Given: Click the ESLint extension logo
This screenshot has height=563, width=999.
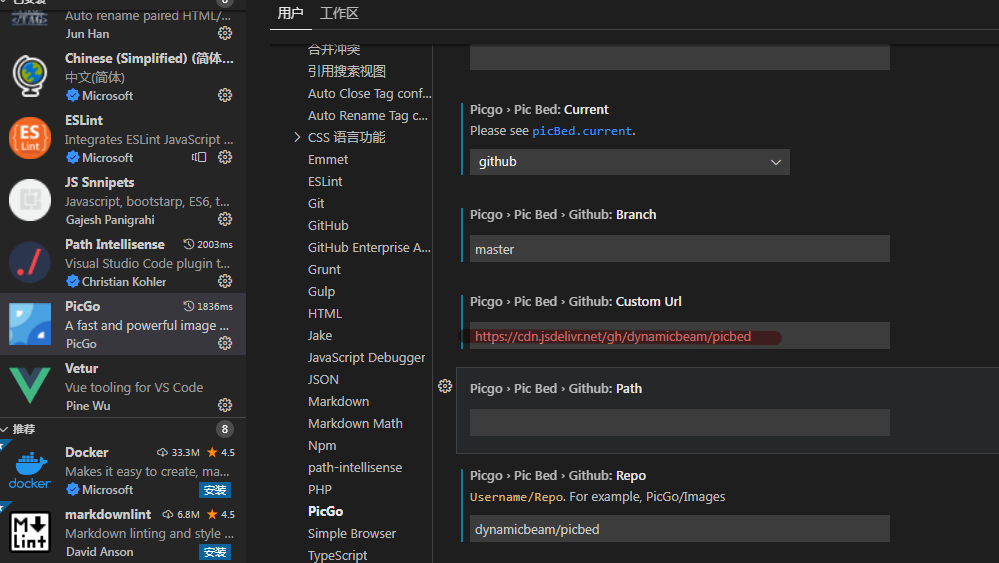Looking at the screenshot, I should 30,138.
